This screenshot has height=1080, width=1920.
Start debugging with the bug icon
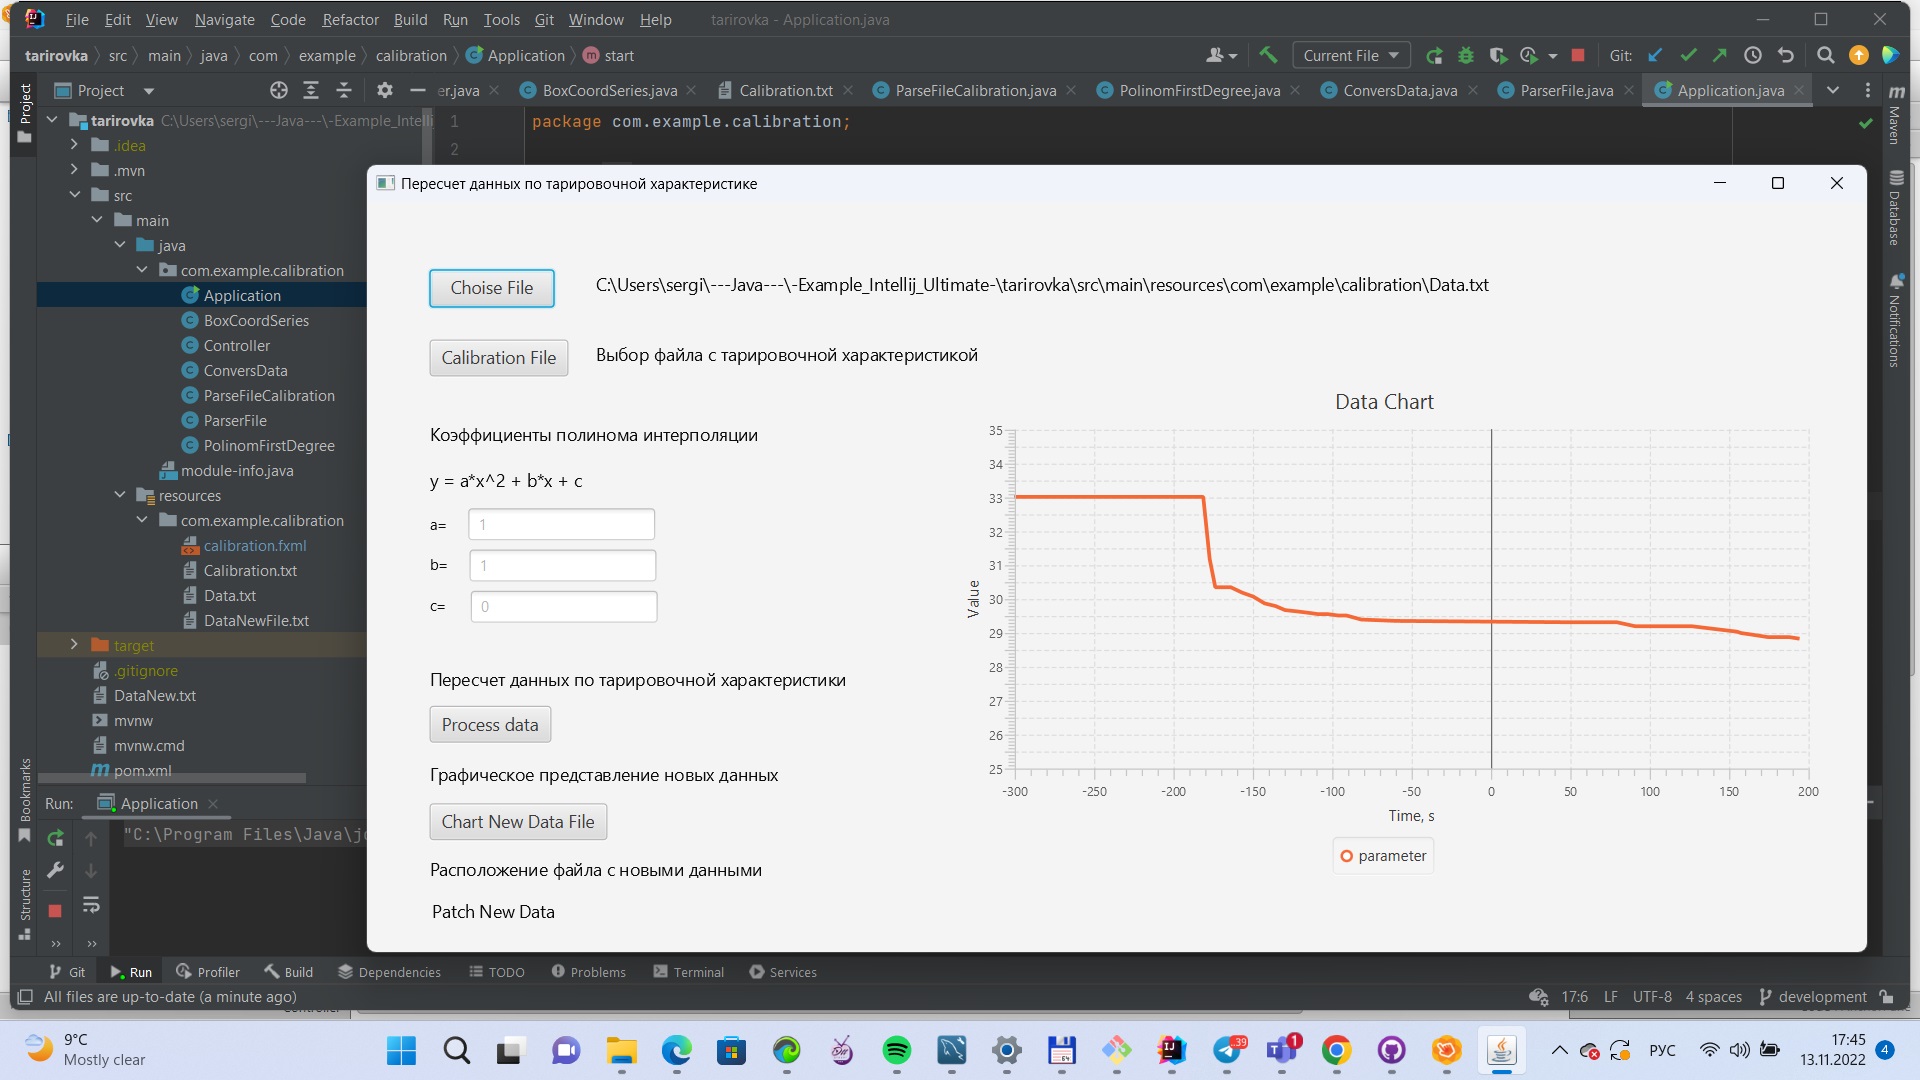point(1466,55)
